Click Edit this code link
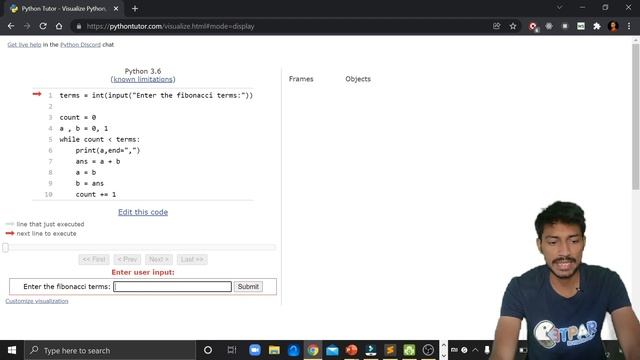This screenshot has width=640, height=360. tap(143, 212)
